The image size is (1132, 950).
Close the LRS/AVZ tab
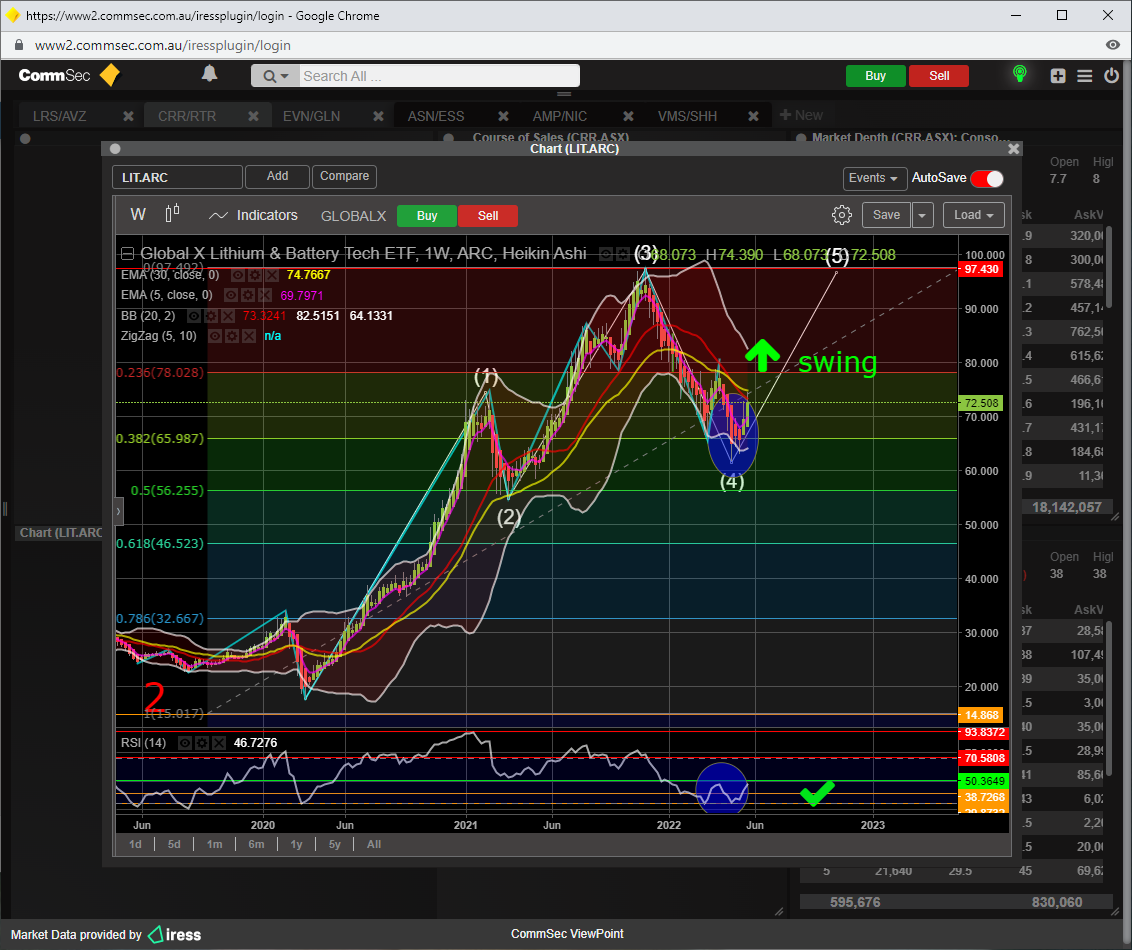pos(129,116)
